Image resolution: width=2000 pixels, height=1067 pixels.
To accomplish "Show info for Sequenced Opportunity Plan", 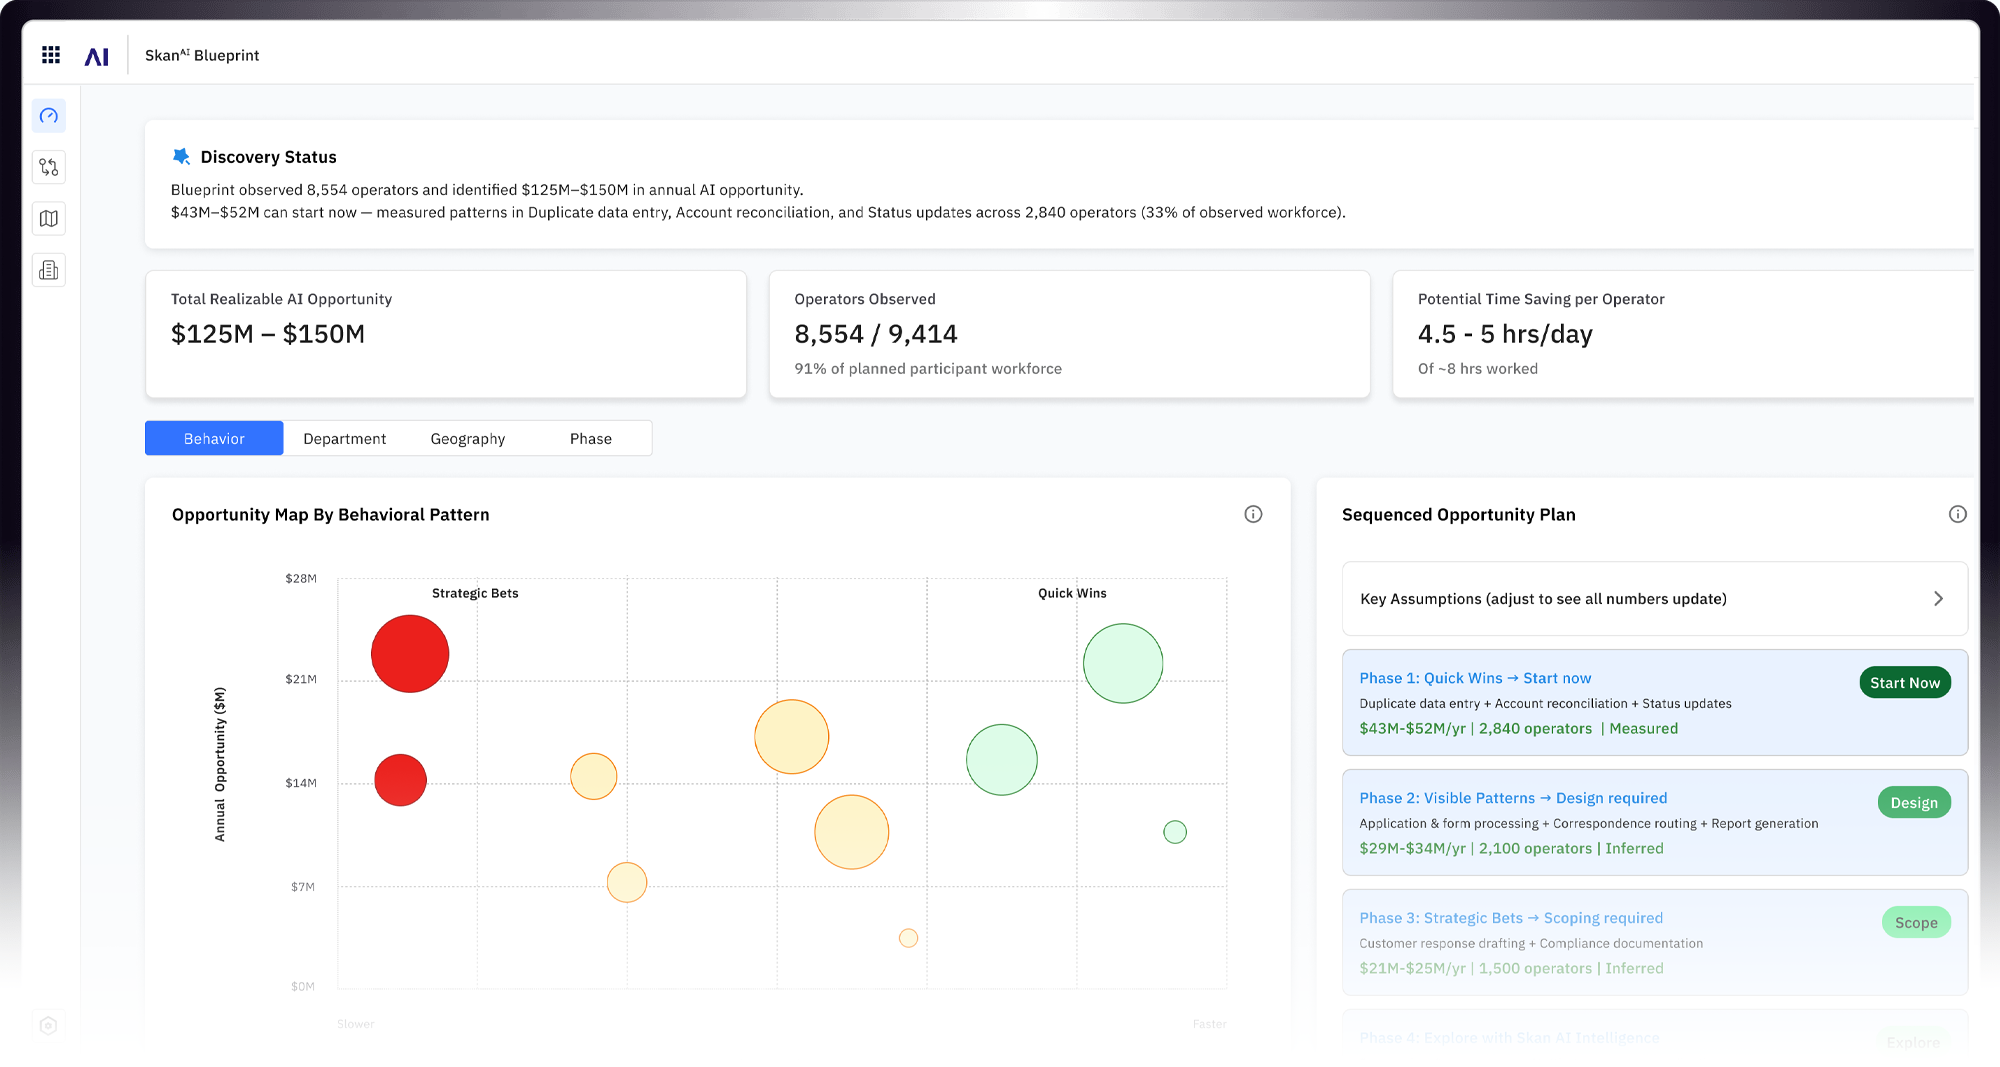I will coord(1957,514).
